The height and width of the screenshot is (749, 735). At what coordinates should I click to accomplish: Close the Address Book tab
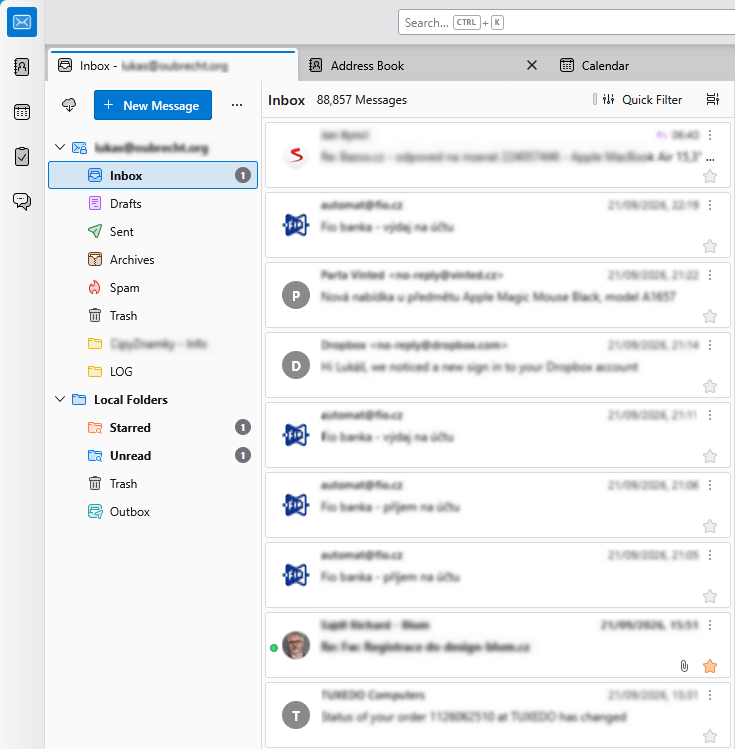532,65
